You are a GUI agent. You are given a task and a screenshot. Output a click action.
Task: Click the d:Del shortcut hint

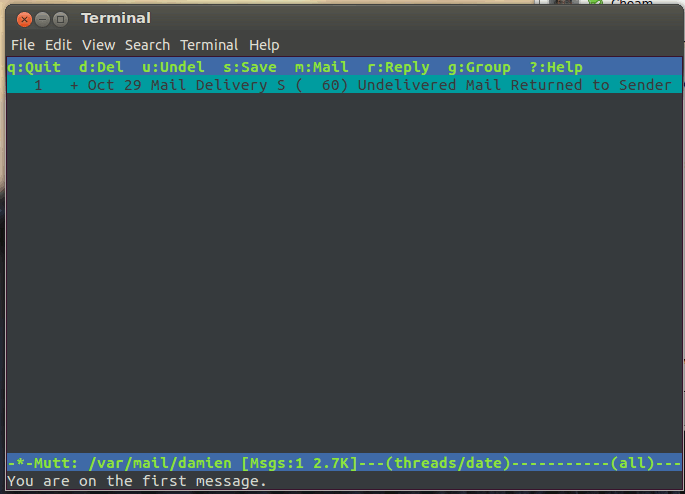[x=101, y=67]
